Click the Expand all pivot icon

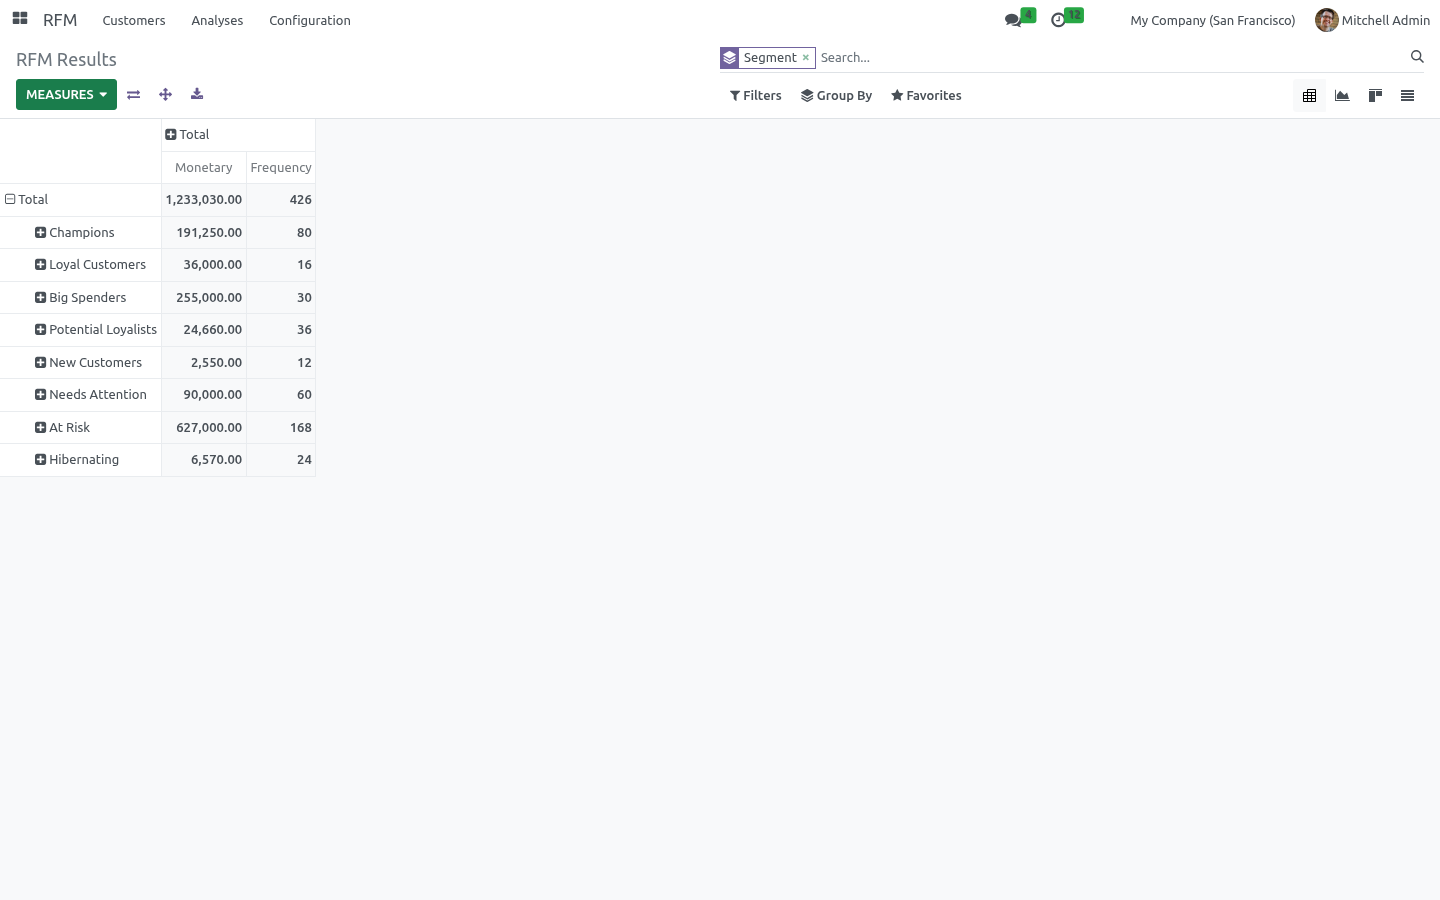point(165,94)
